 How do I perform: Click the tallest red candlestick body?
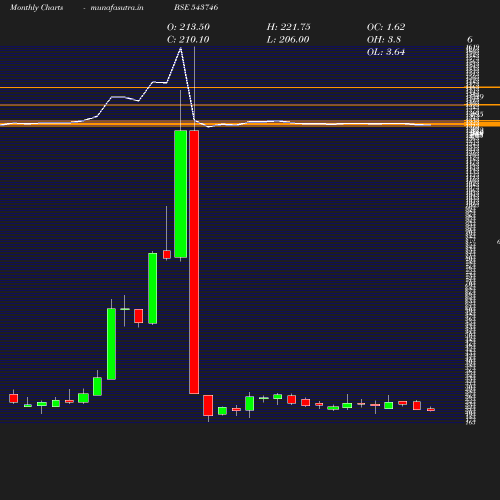click(x=194, y=262)
